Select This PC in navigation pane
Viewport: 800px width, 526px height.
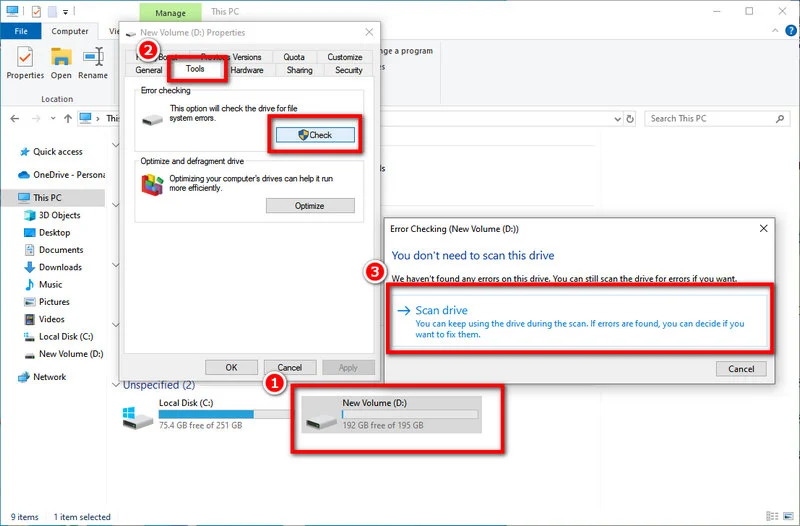(x=47, y=197)
